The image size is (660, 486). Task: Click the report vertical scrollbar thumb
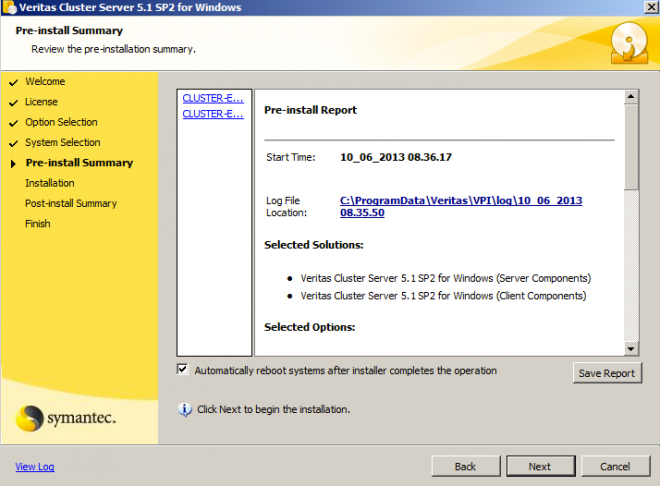point(631,147)
